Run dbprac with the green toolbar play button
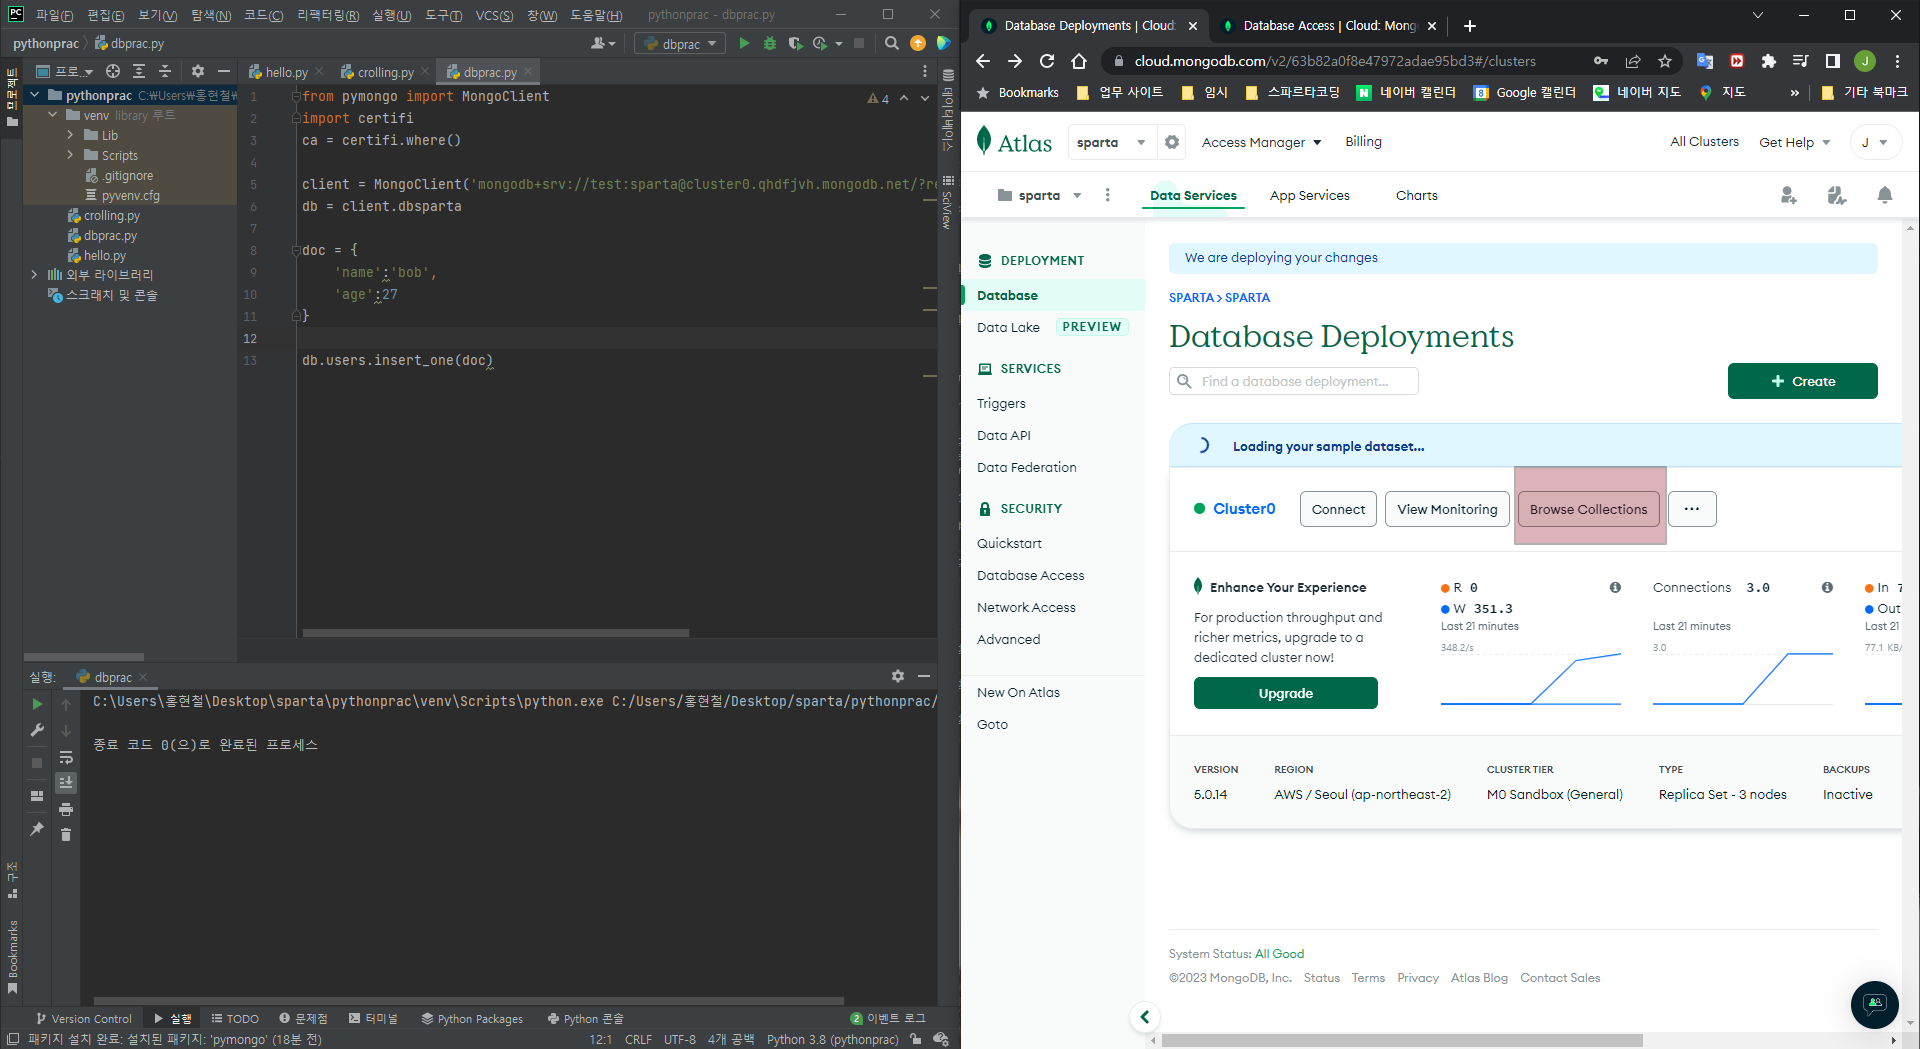Image resolution: width=1920 pixels, height=1049 pixels. [x=744, y=43]
